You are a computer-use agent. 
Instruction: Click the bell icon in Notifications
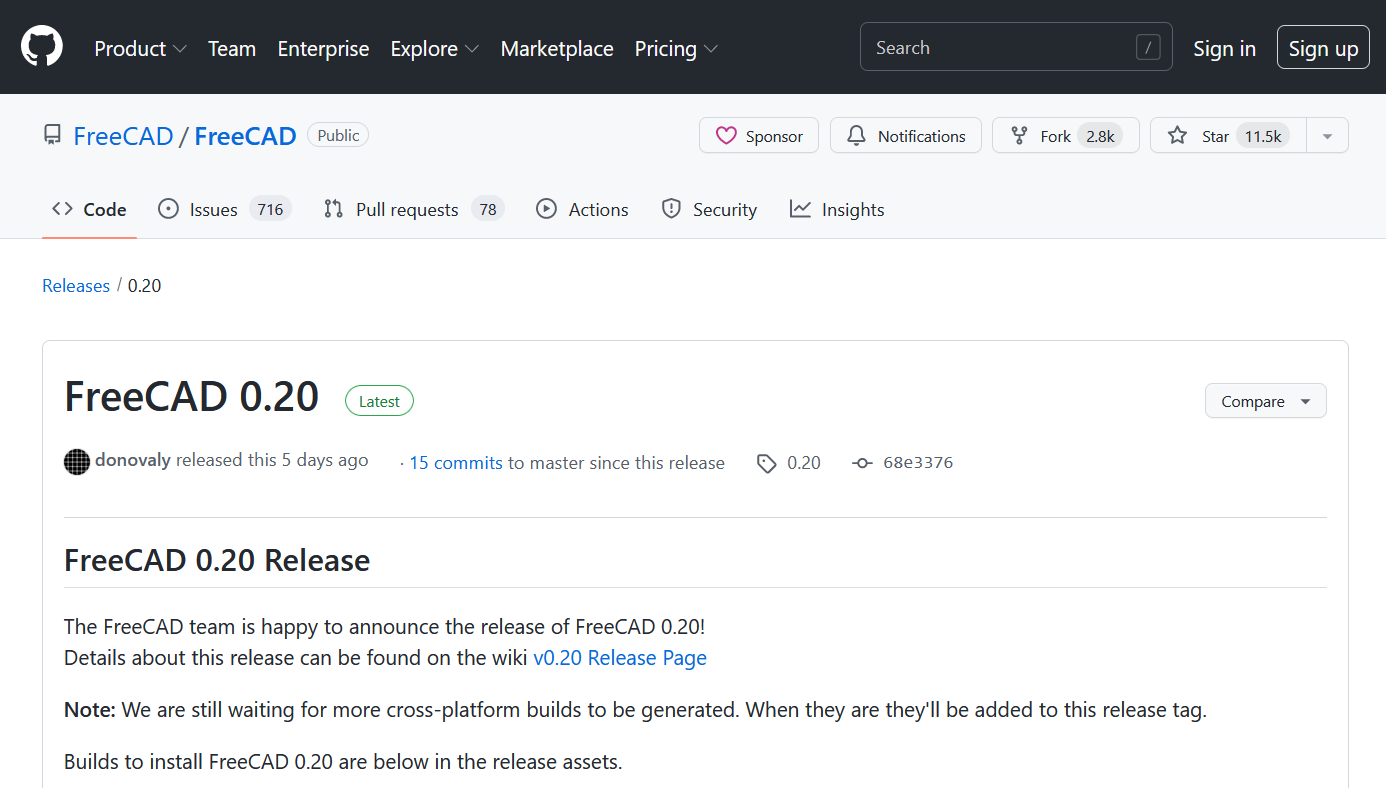point(856,136)
